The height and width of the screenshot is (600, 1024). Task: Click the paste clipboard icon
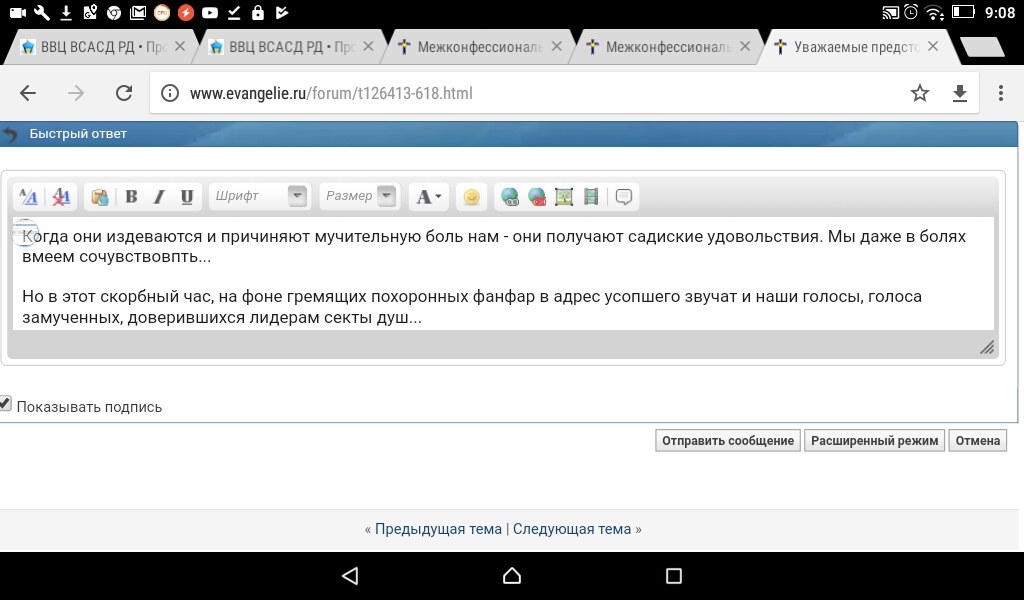[x=99, y=197]
